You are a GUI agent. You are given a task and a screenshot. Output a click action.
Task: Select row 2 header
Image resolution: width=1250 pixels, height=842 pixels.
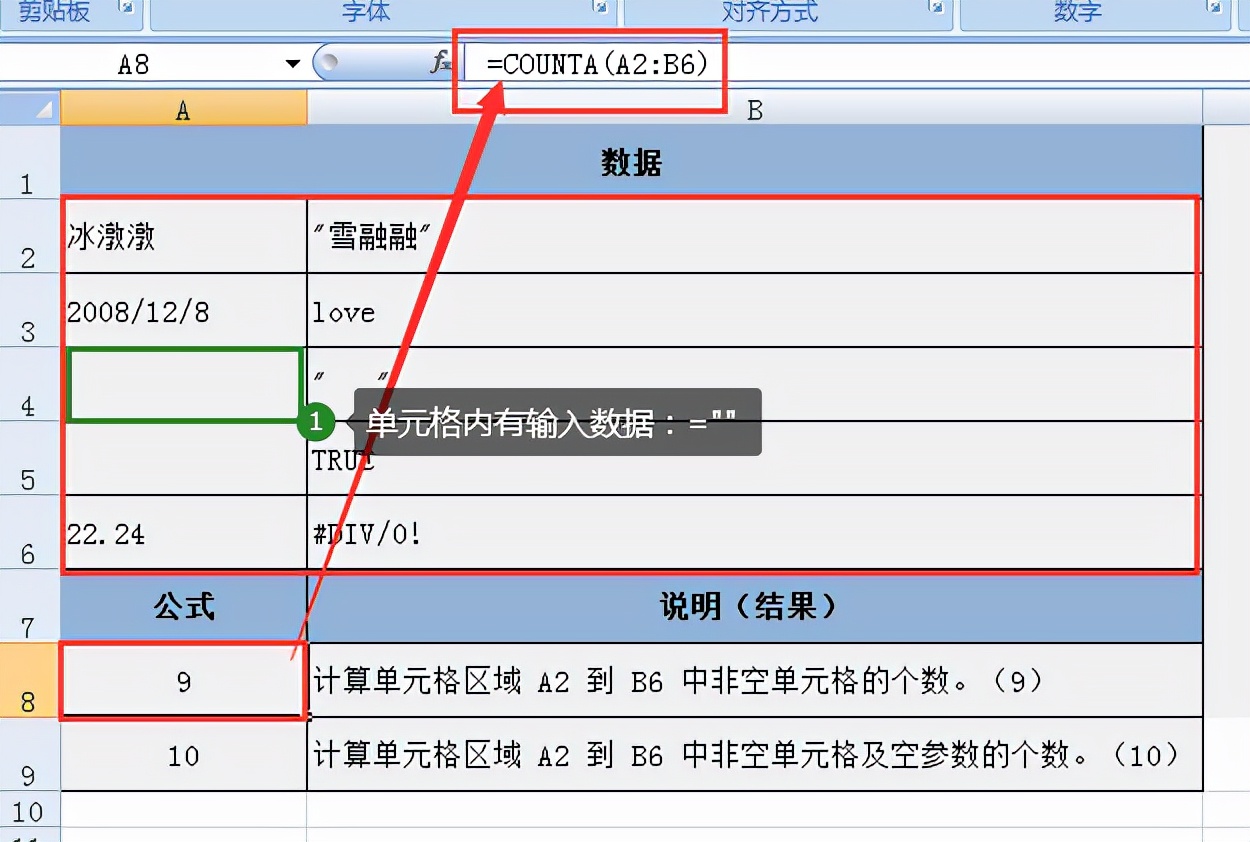pos(29,236)
